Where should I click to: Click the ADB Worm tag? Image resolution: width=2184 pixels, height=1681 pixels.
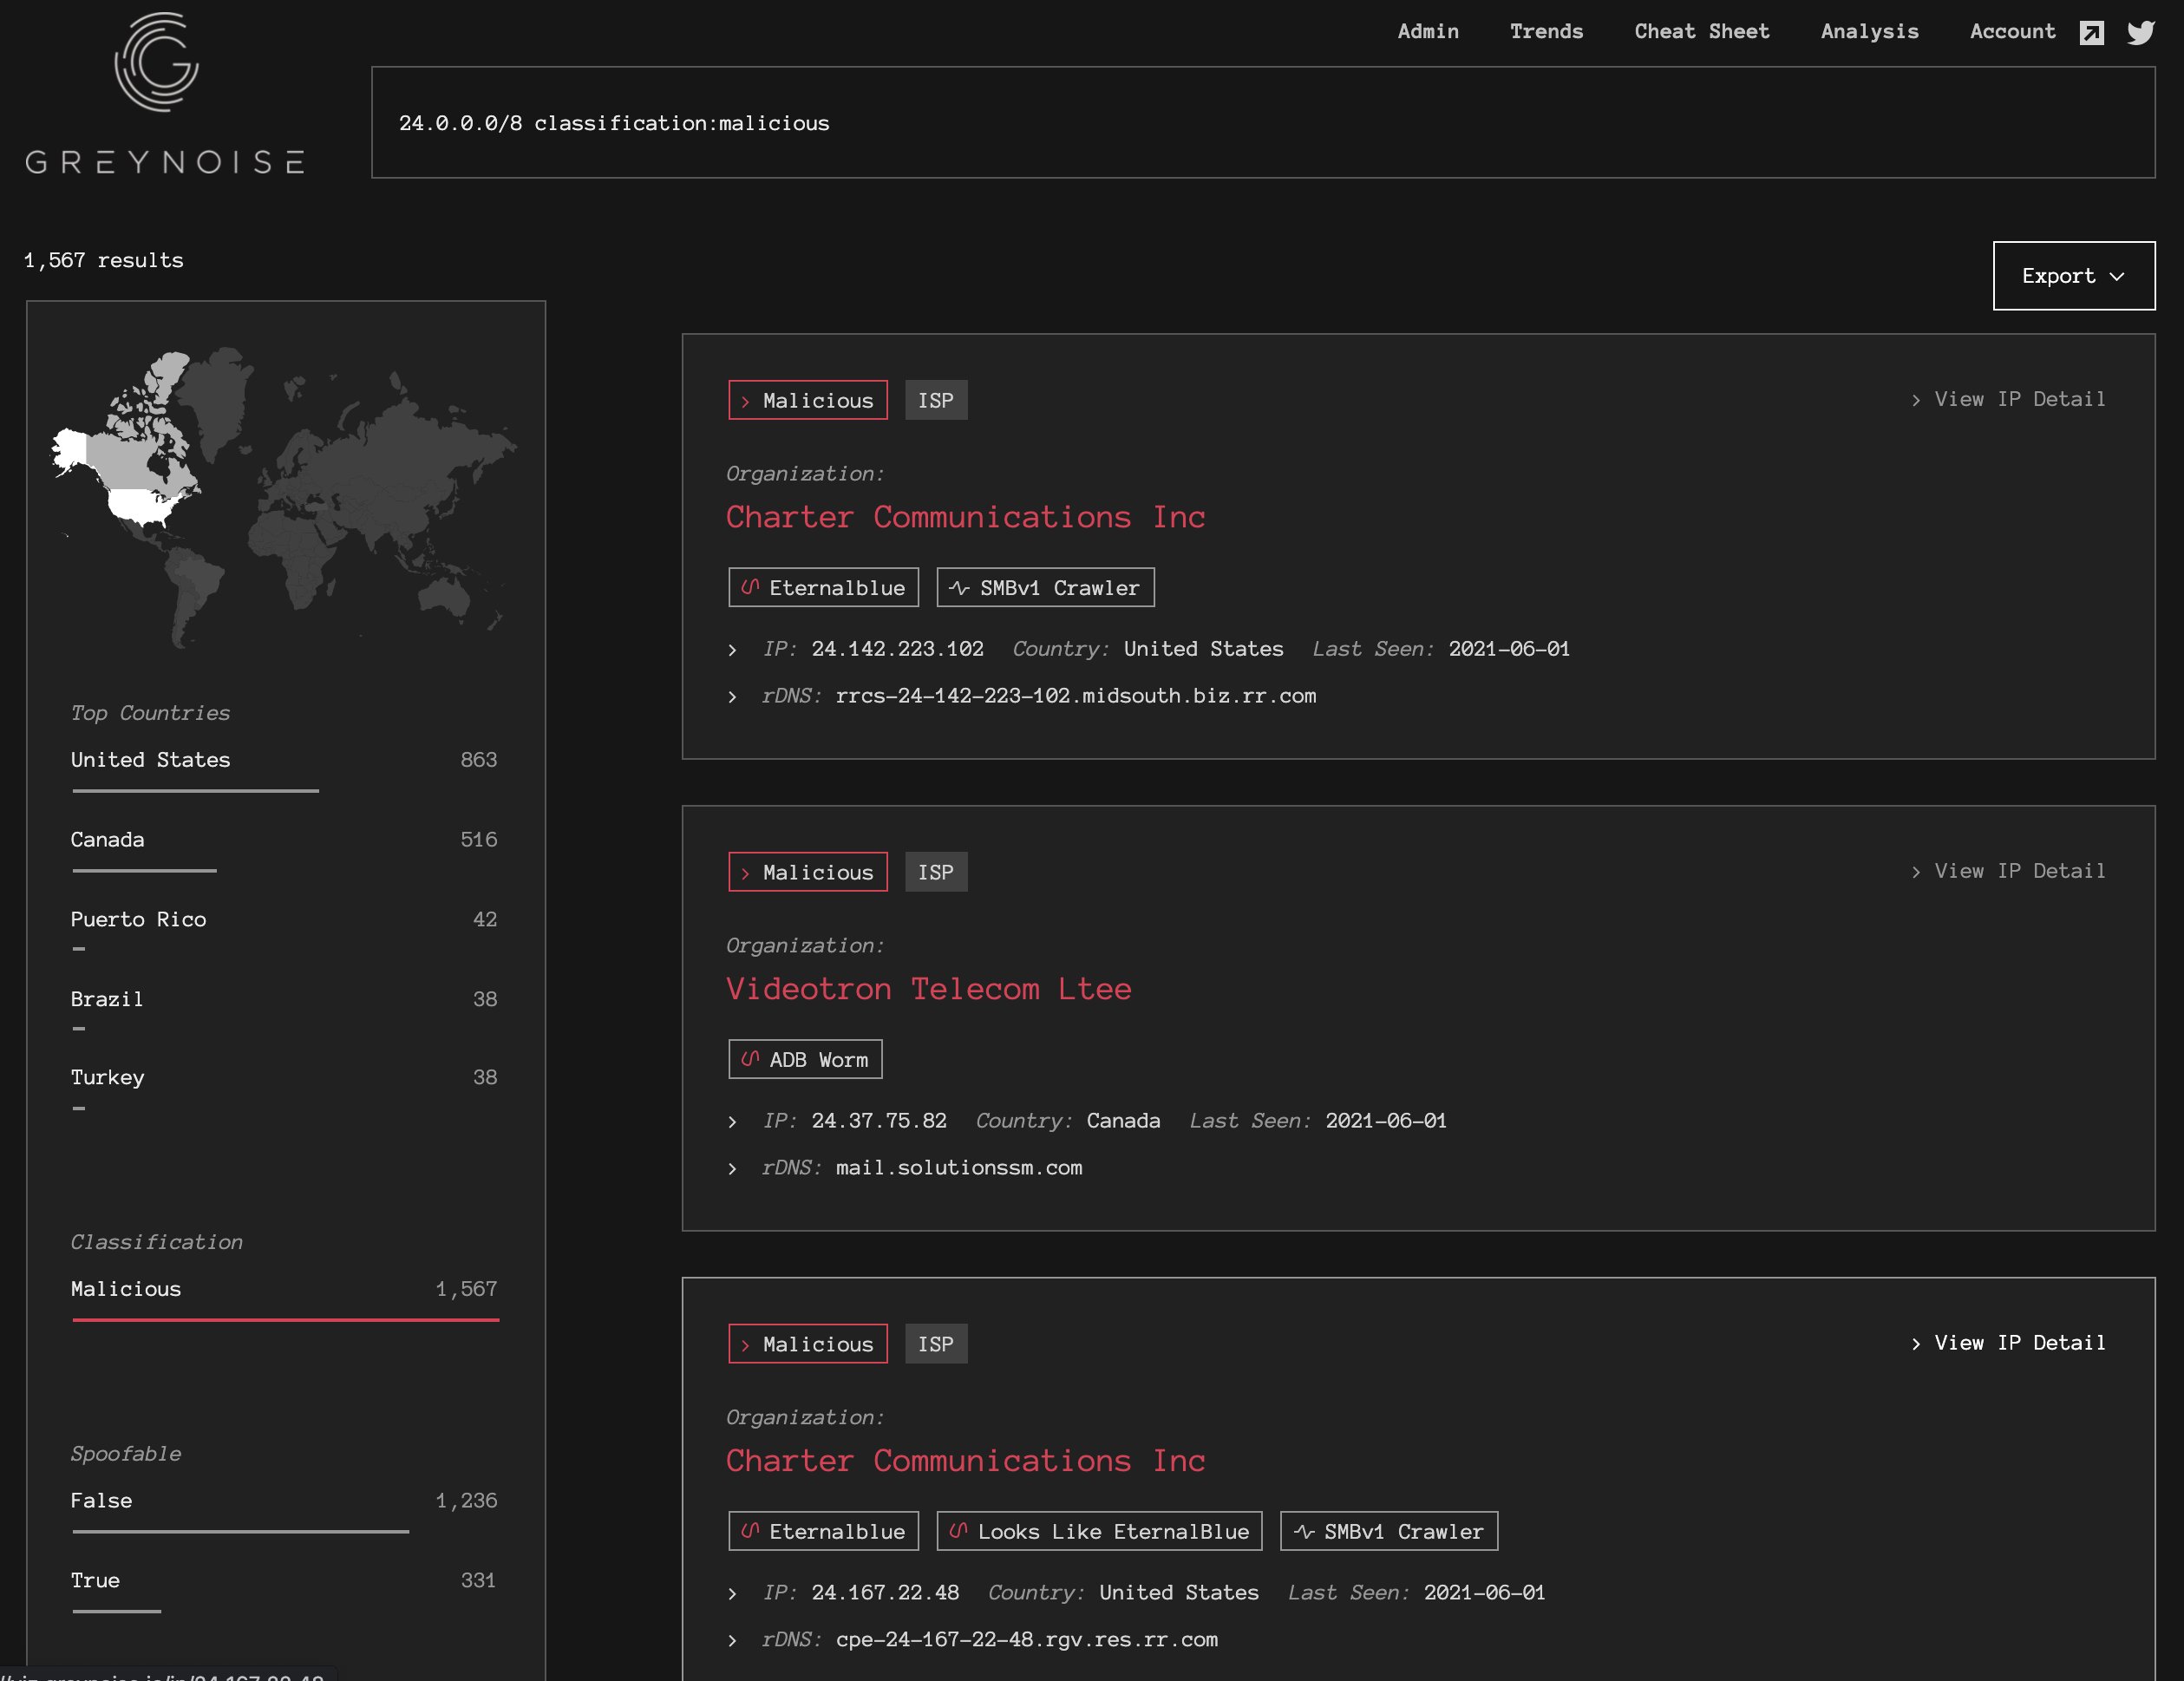(x=805, y=1060)
